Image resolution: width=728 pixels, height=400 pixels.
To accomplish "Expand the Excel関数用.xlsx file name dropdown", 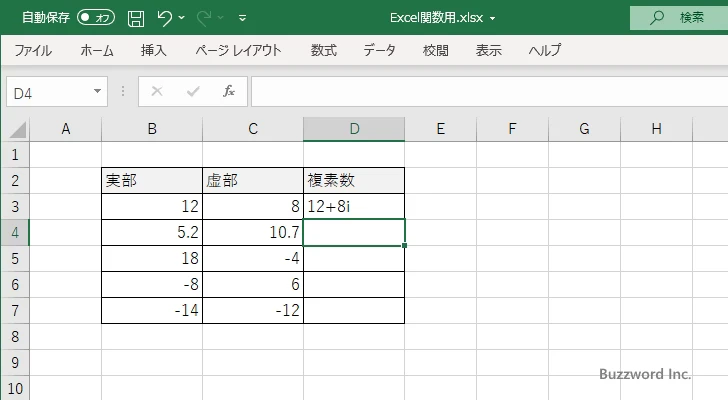I will click(493, 19).
